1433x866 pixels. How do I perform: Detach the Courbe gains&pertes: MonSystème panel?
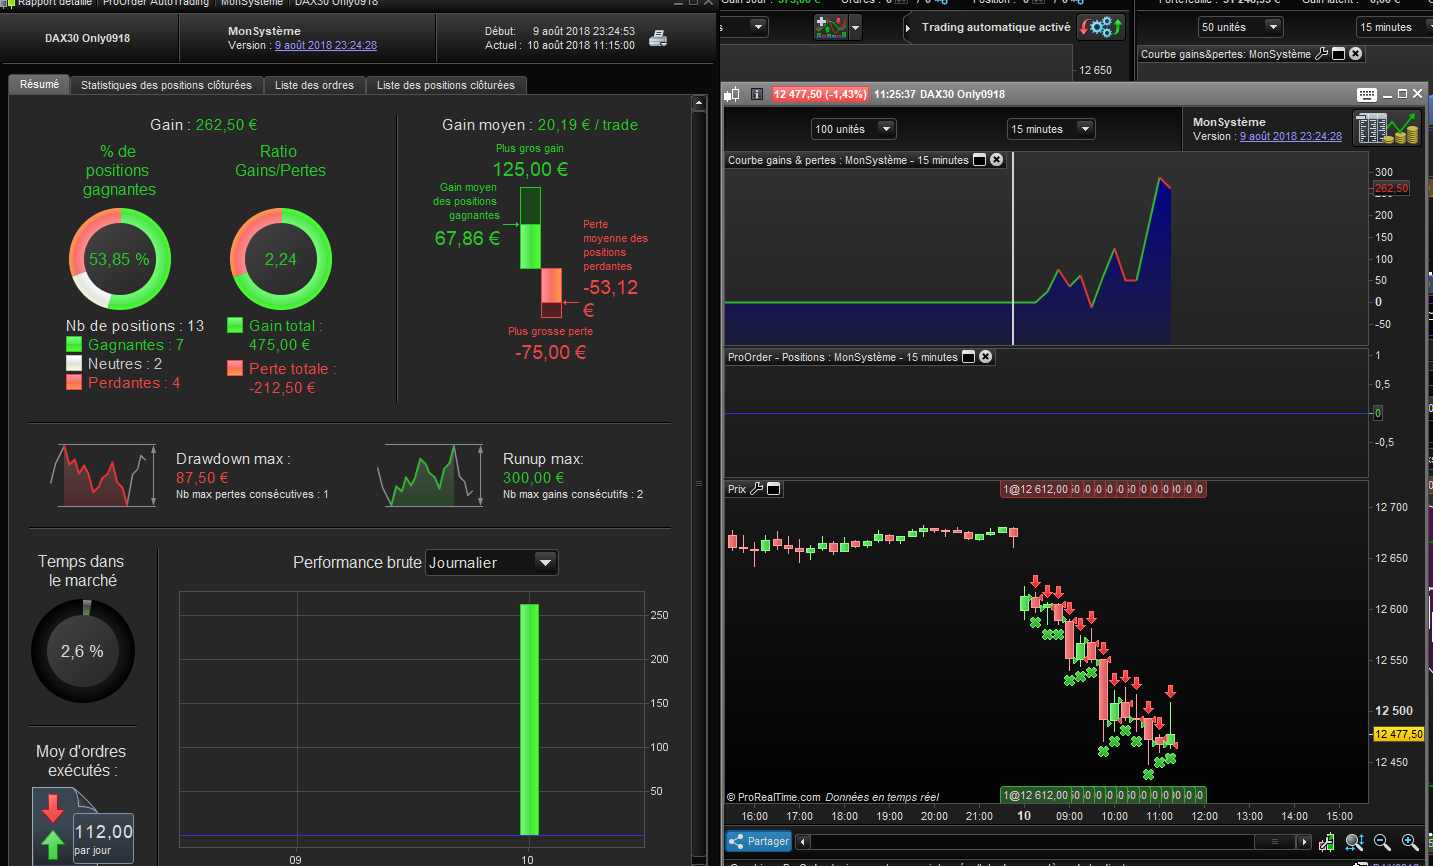pos(1339,54)
